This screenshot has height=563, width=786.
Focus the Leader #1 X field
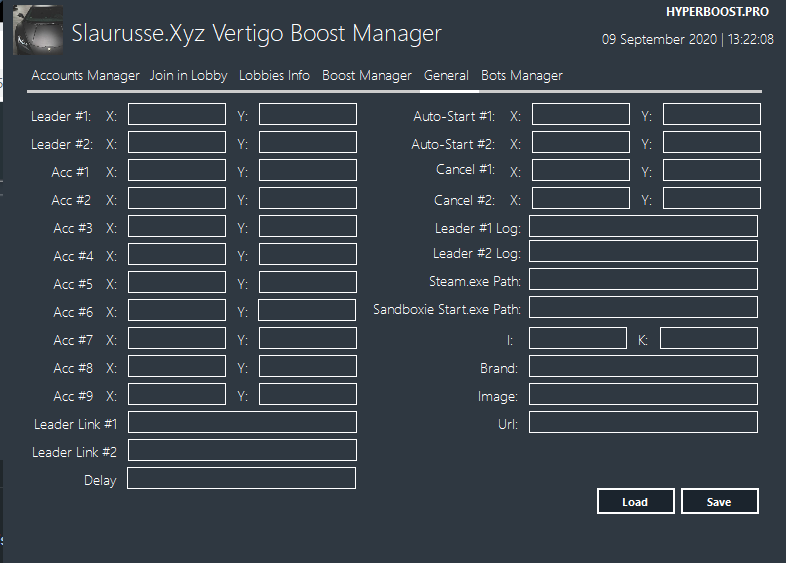tap(177, 115)
